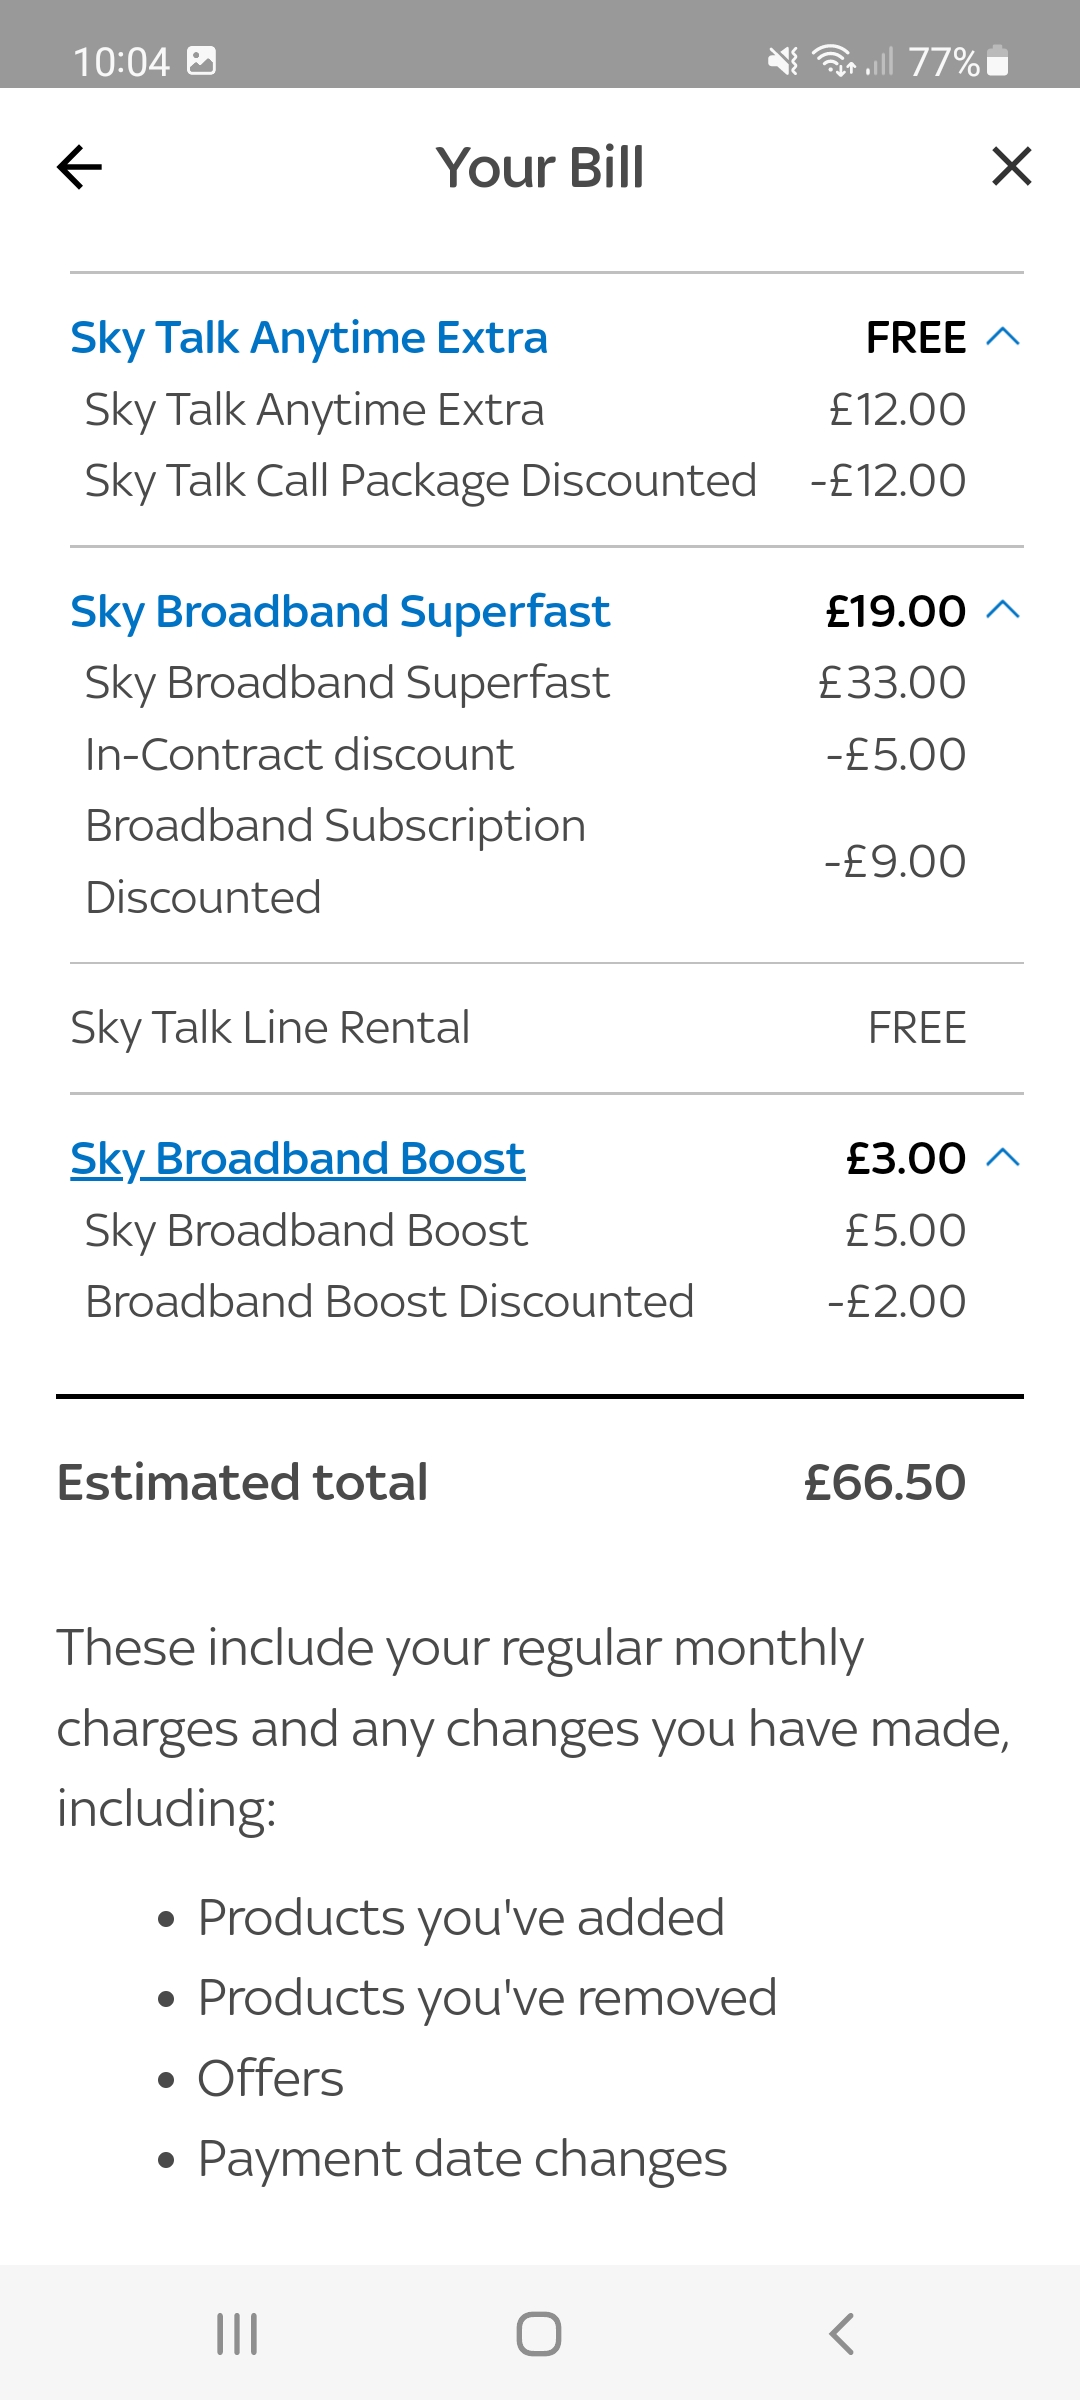Navigate back using the arrow icon
Screen dimensions: 1080x2400
pyautogui.click(x=79, y=167)
